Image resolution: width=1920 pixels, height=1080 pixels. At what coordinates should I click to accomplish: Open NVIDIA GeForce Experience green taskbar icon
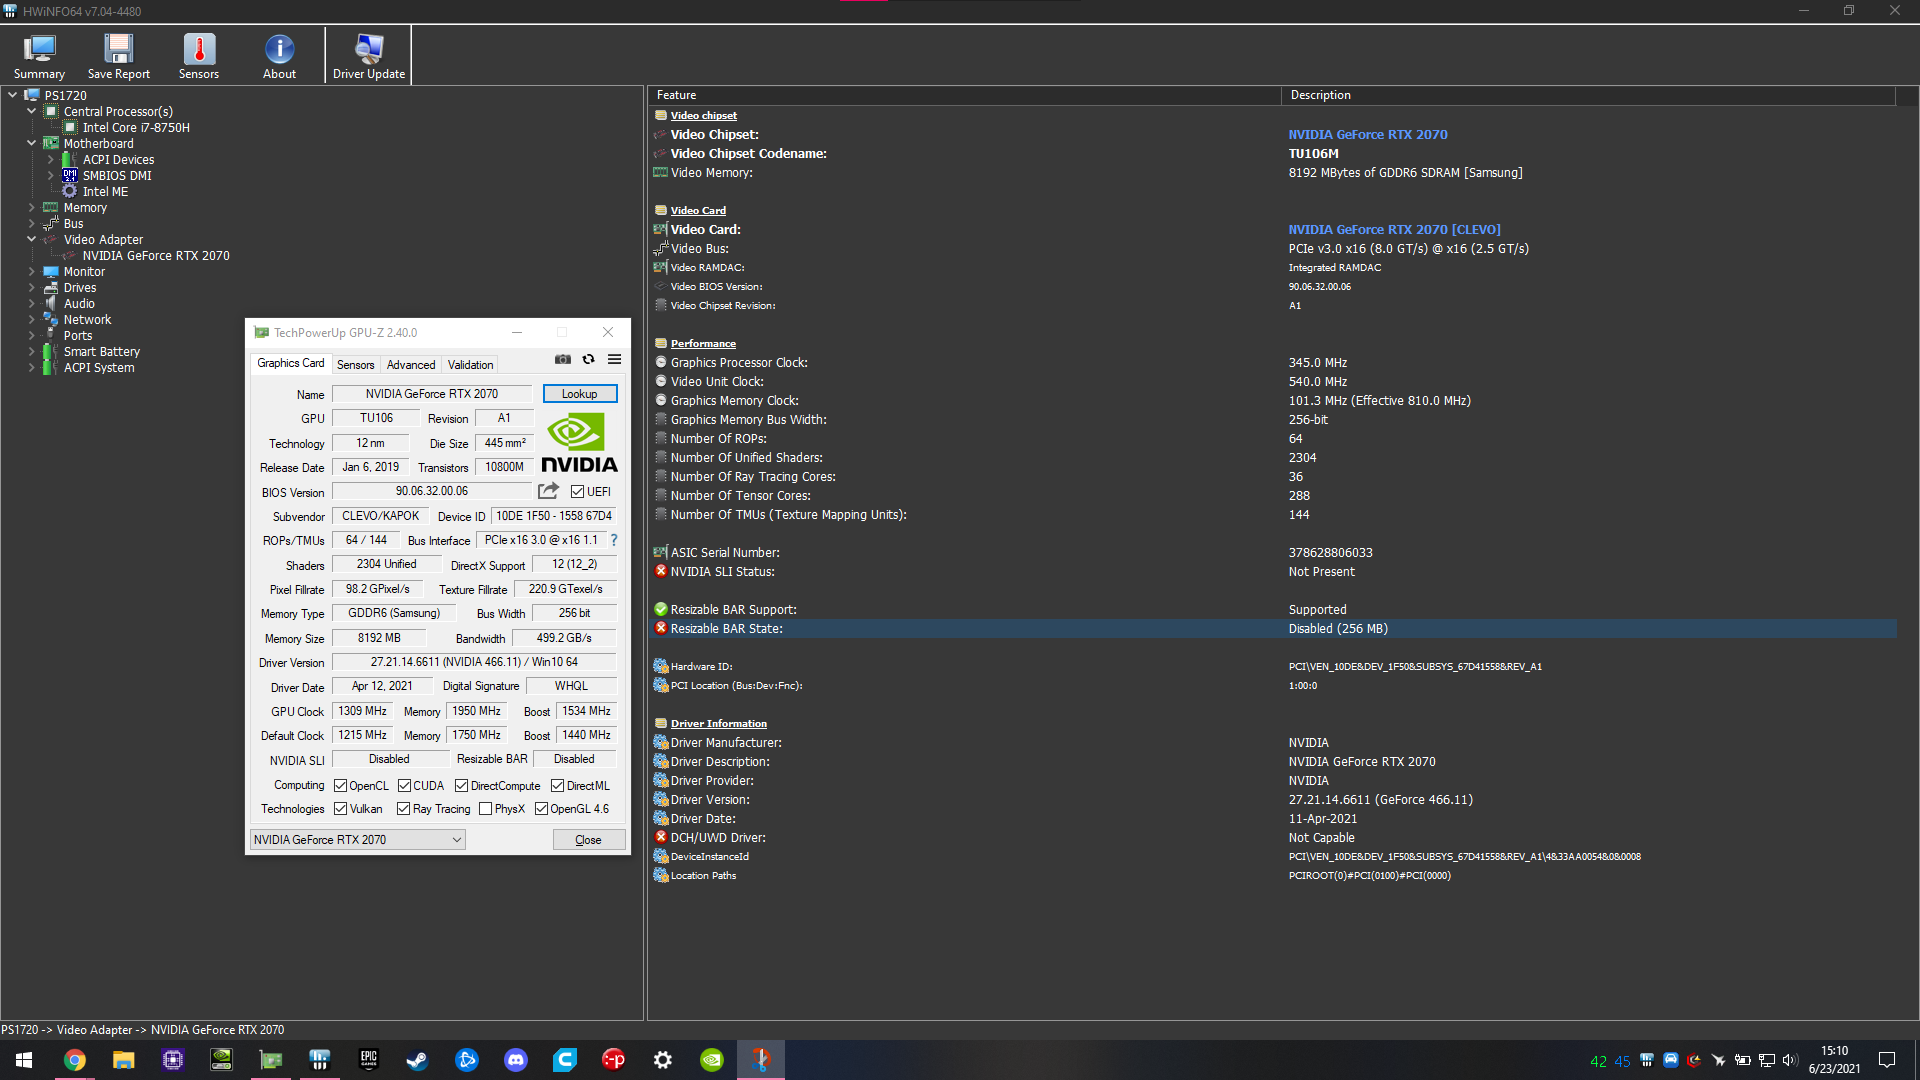[712, 1060]
